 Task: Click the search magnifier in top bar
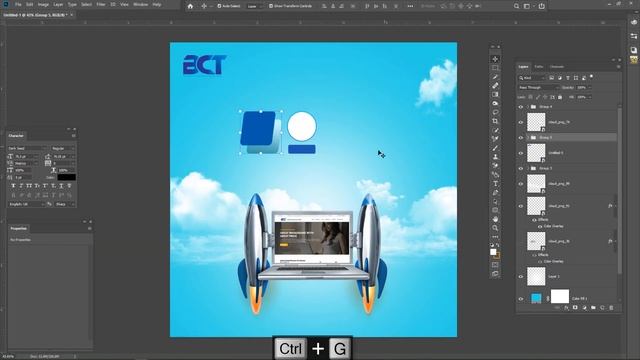(x=516, y=6)
